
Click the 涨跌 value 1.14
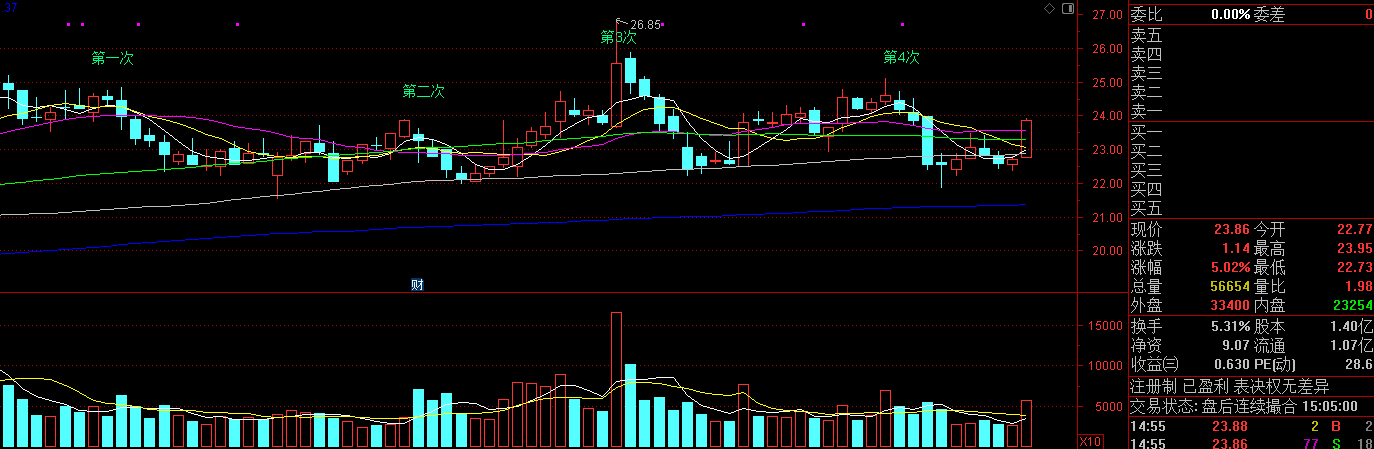pyautogui.click(x=1237, y=249)
